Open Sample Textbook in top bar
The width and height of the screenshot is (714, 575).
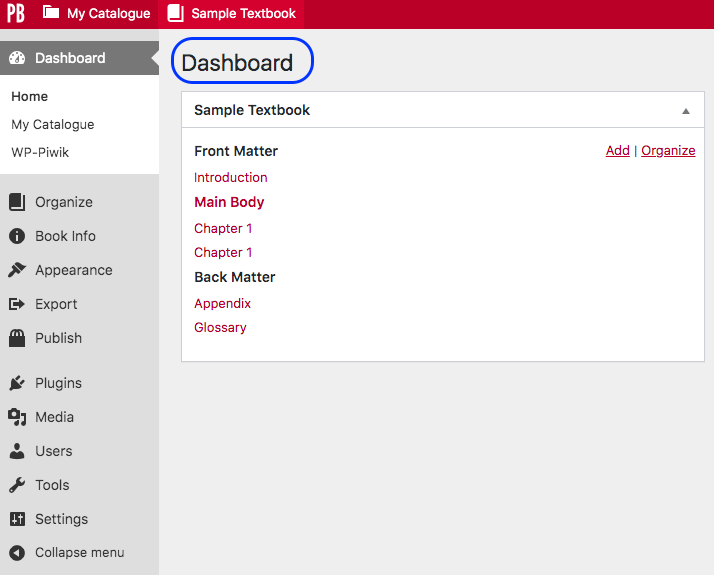[x=243, y=14]
